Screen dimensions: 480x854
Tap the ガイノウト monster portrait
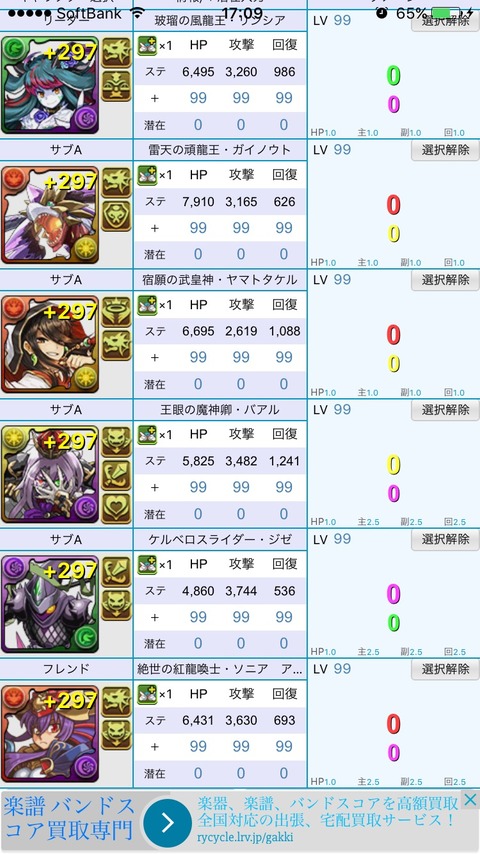(x=50, y=215)
